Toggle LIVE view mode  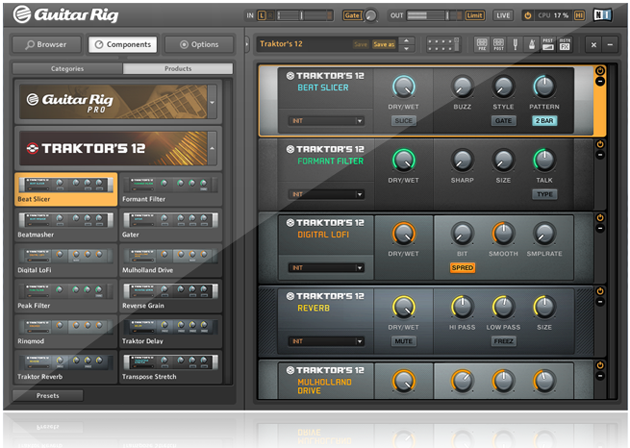point(503,15)
